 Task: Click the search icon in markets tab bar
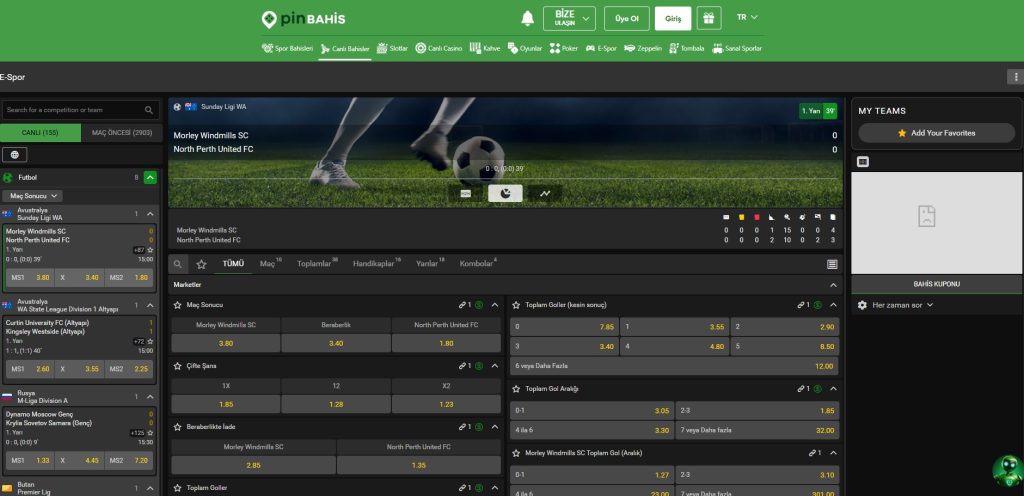(178, 264)
